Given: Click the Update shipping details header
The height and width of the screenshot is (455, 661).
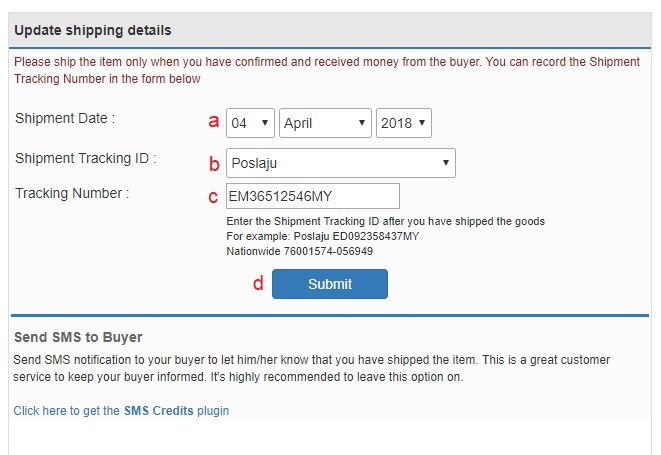Looking at the screenshot, I should point(93,30).
